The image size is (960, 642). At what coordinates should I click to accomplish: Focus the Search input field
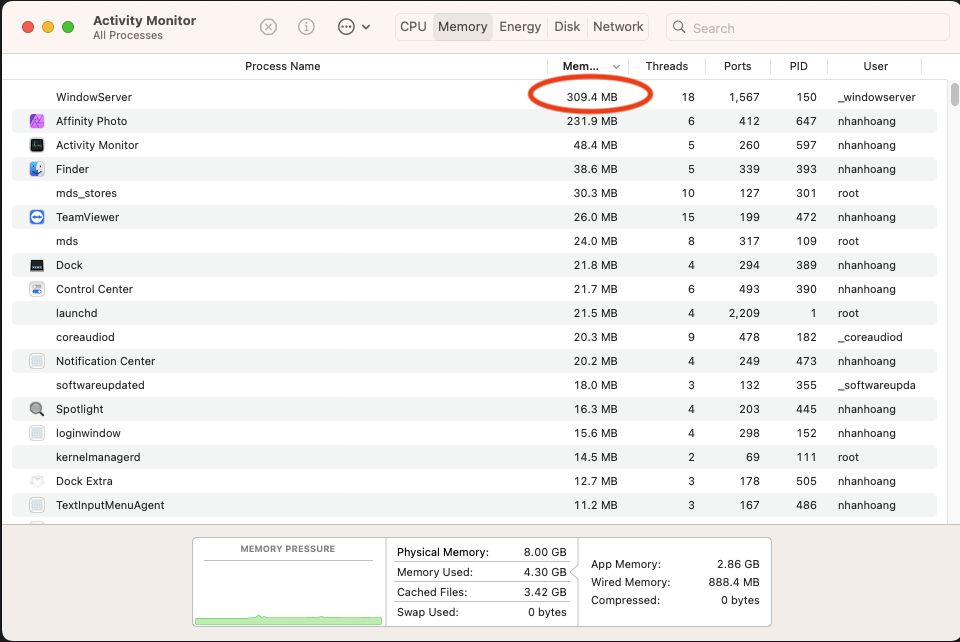808,28
